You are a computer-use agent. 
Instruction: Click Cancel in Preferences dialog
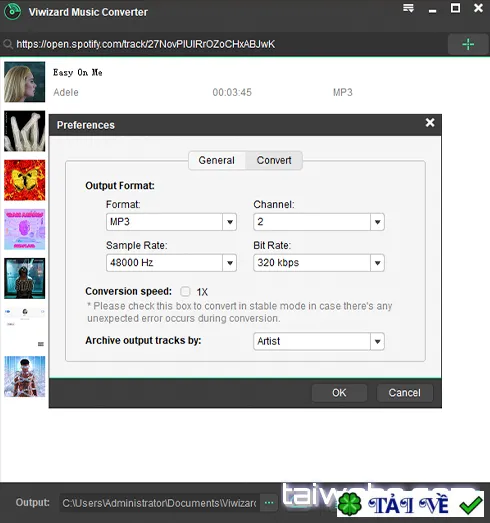(405, 393)
